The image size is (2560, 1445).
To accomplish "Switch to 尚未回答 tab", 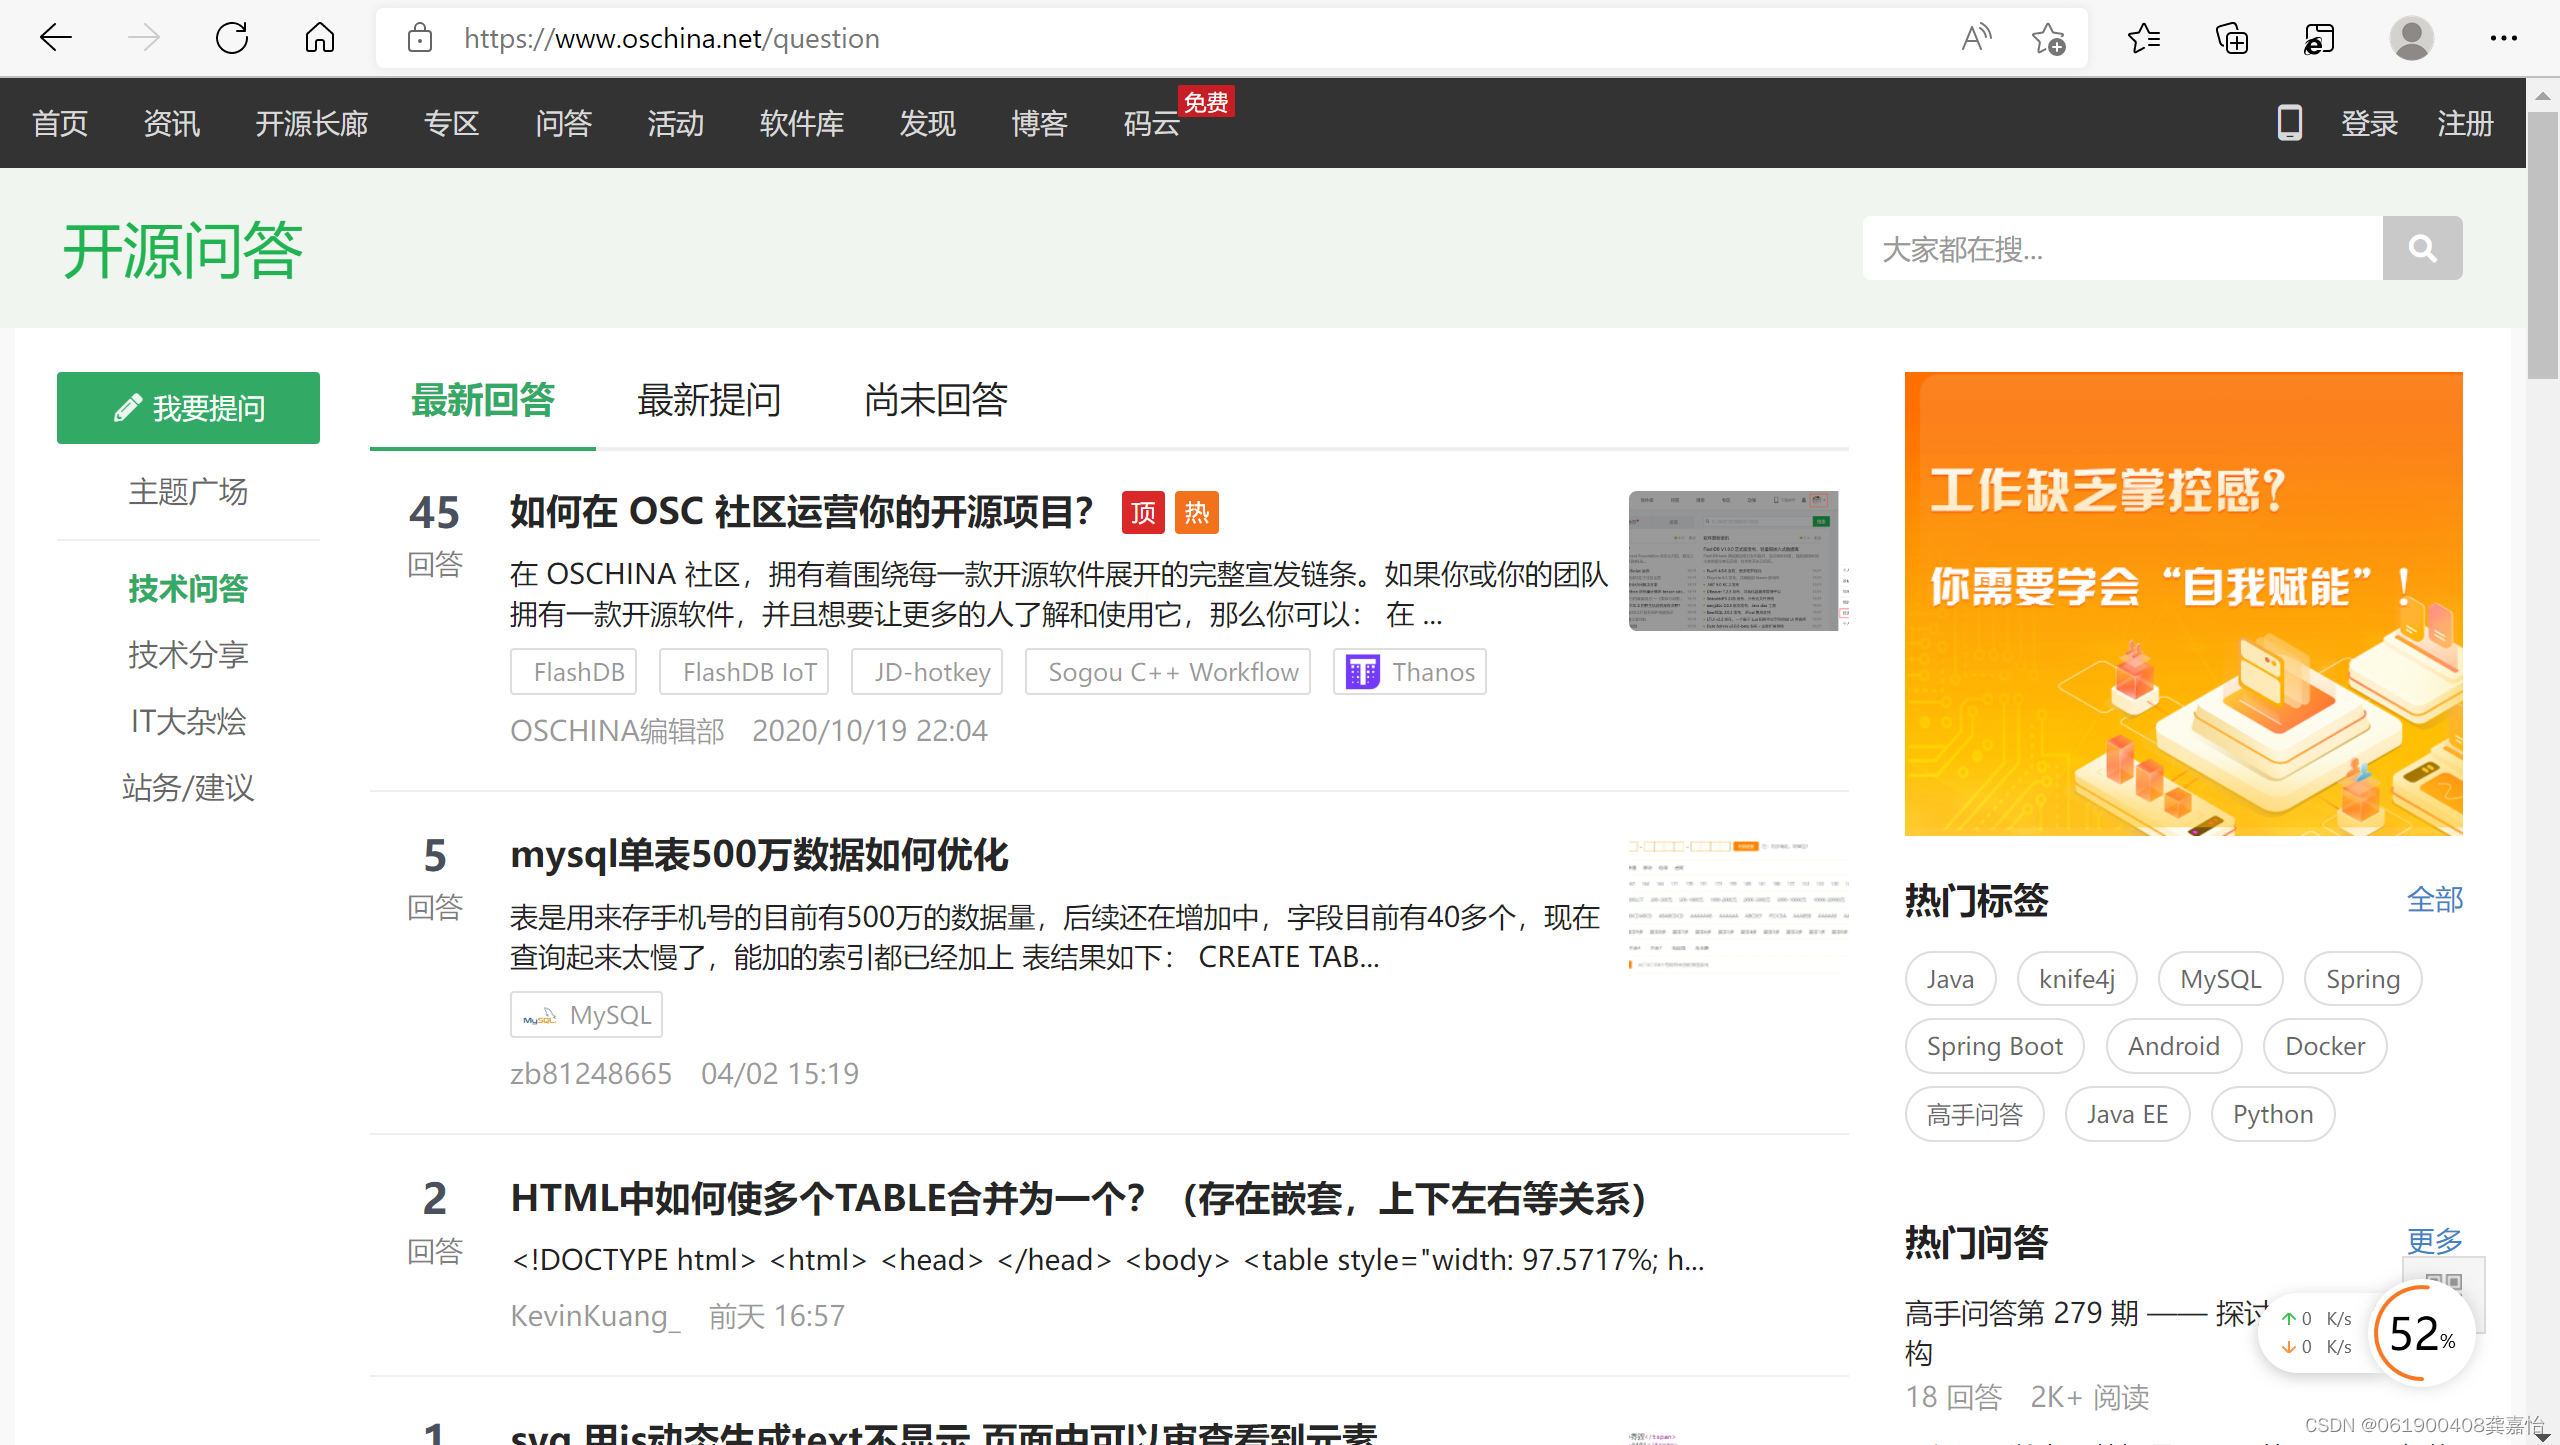I will pyautogui.click(x=935, y=400).
